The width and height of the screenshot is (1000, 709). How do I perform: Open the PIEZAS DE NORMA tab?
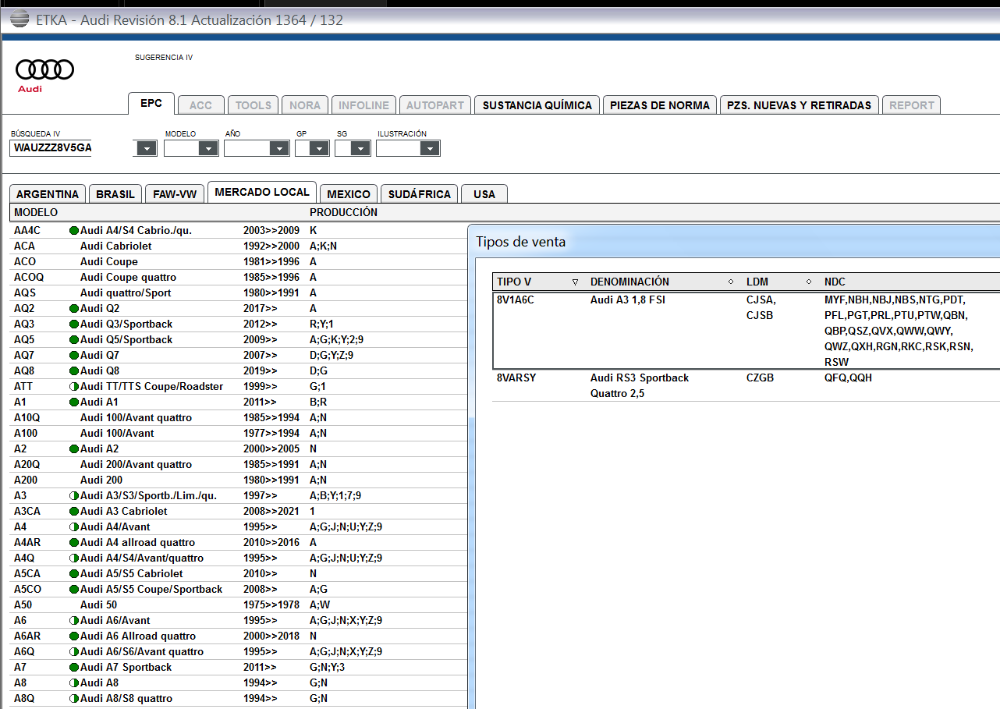(659, 105)
